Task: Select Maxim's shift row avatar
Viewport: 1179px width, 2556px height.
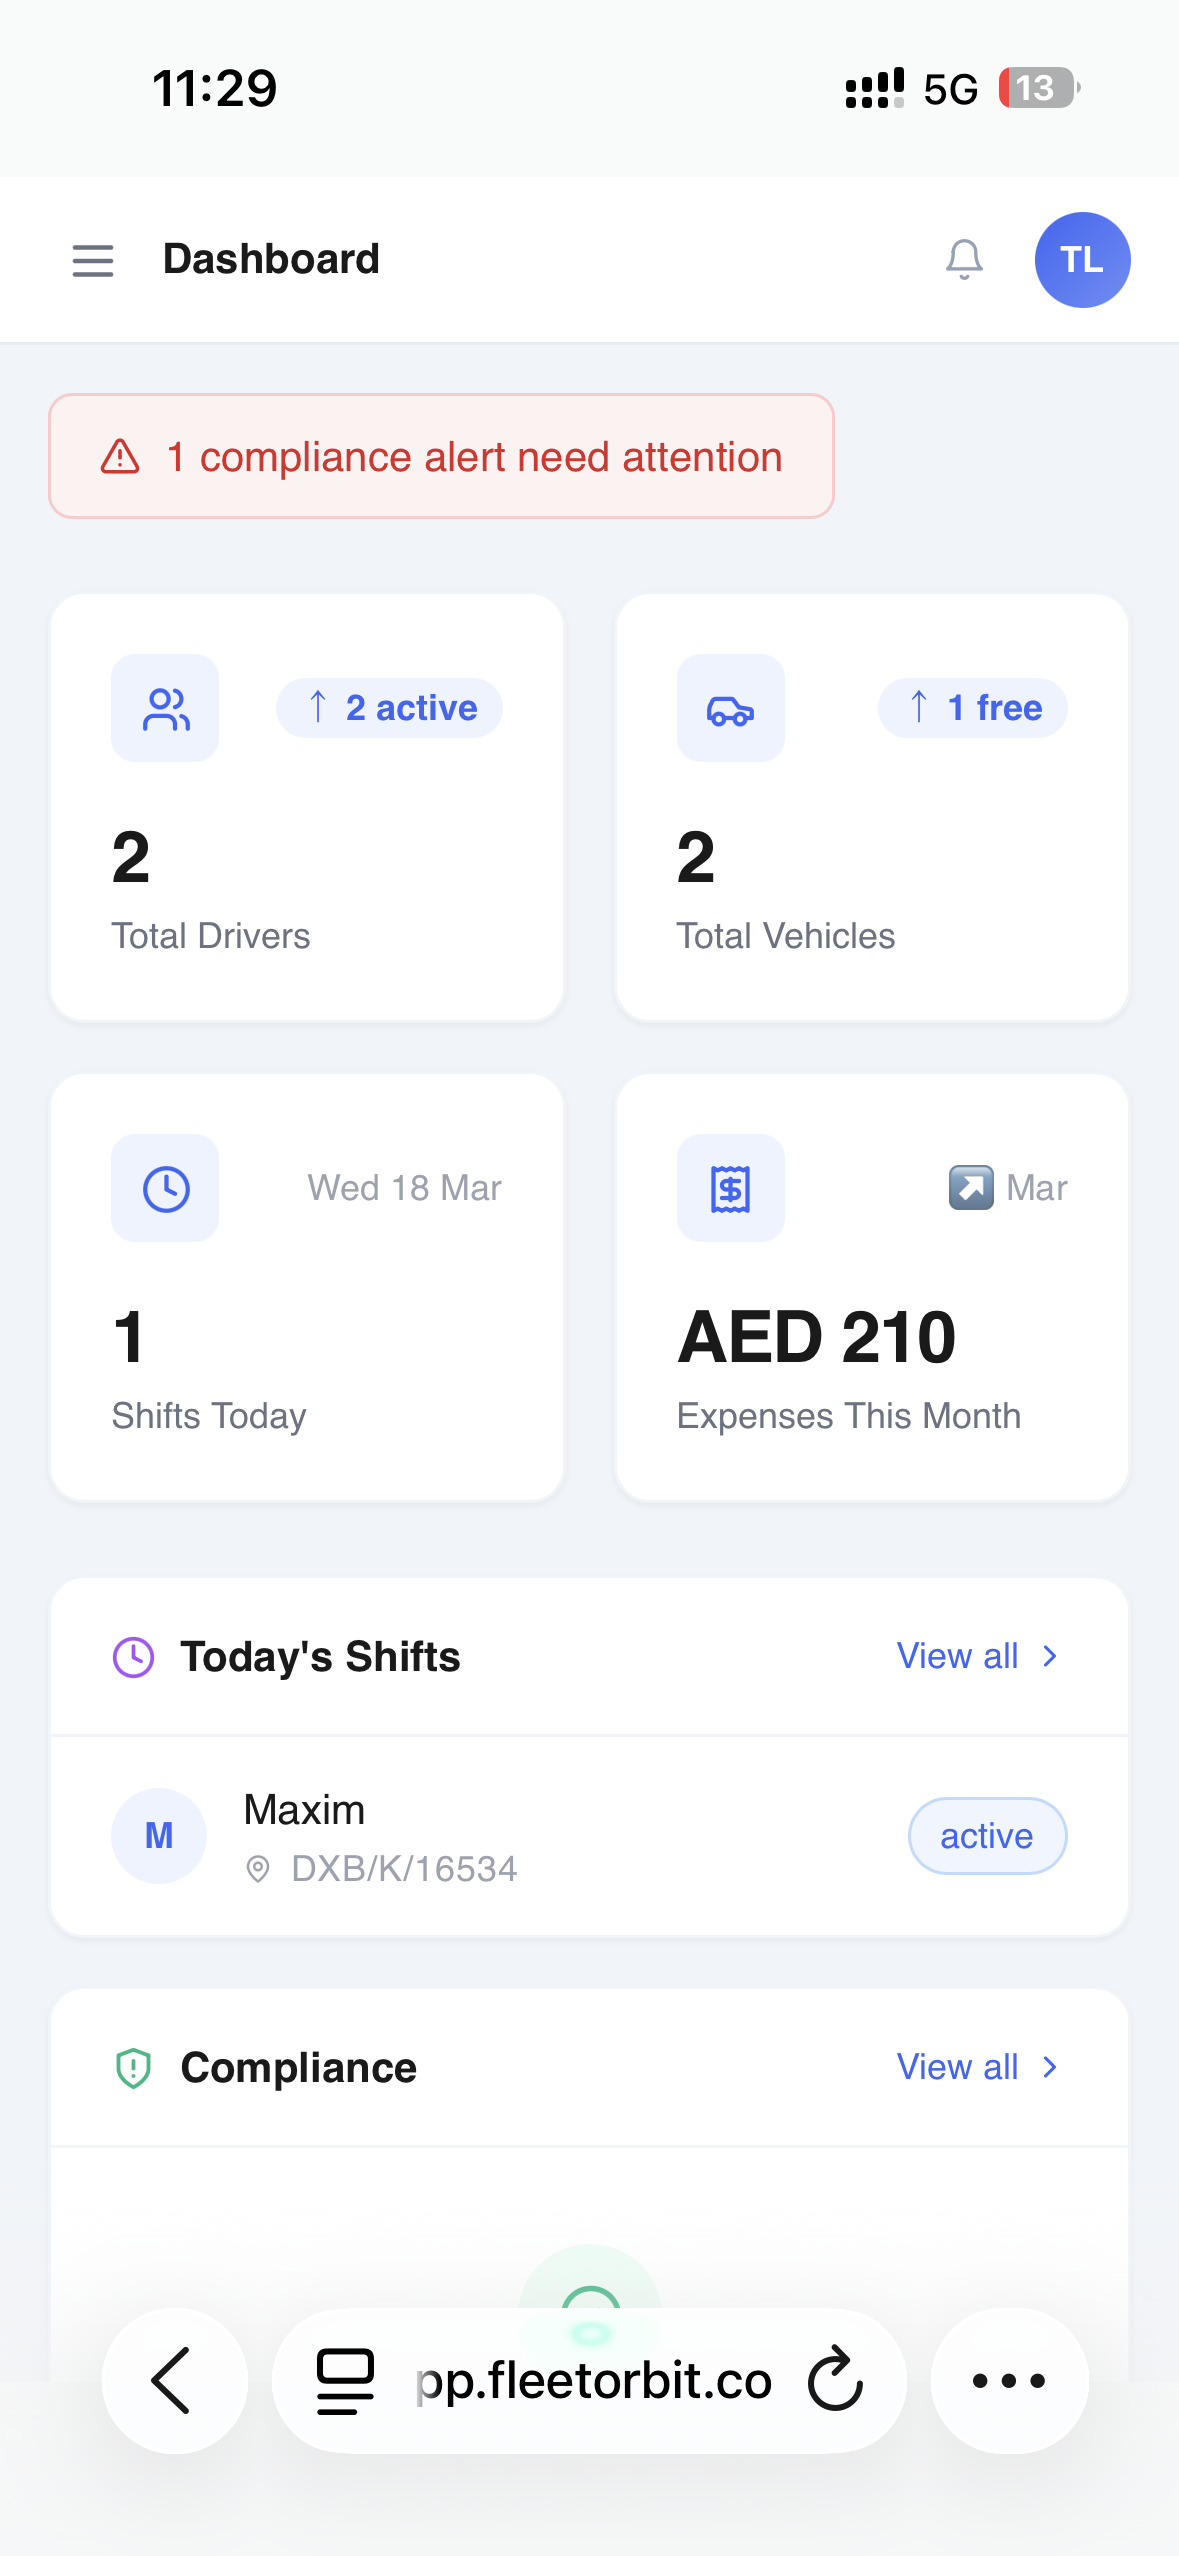Action: 159,1836
